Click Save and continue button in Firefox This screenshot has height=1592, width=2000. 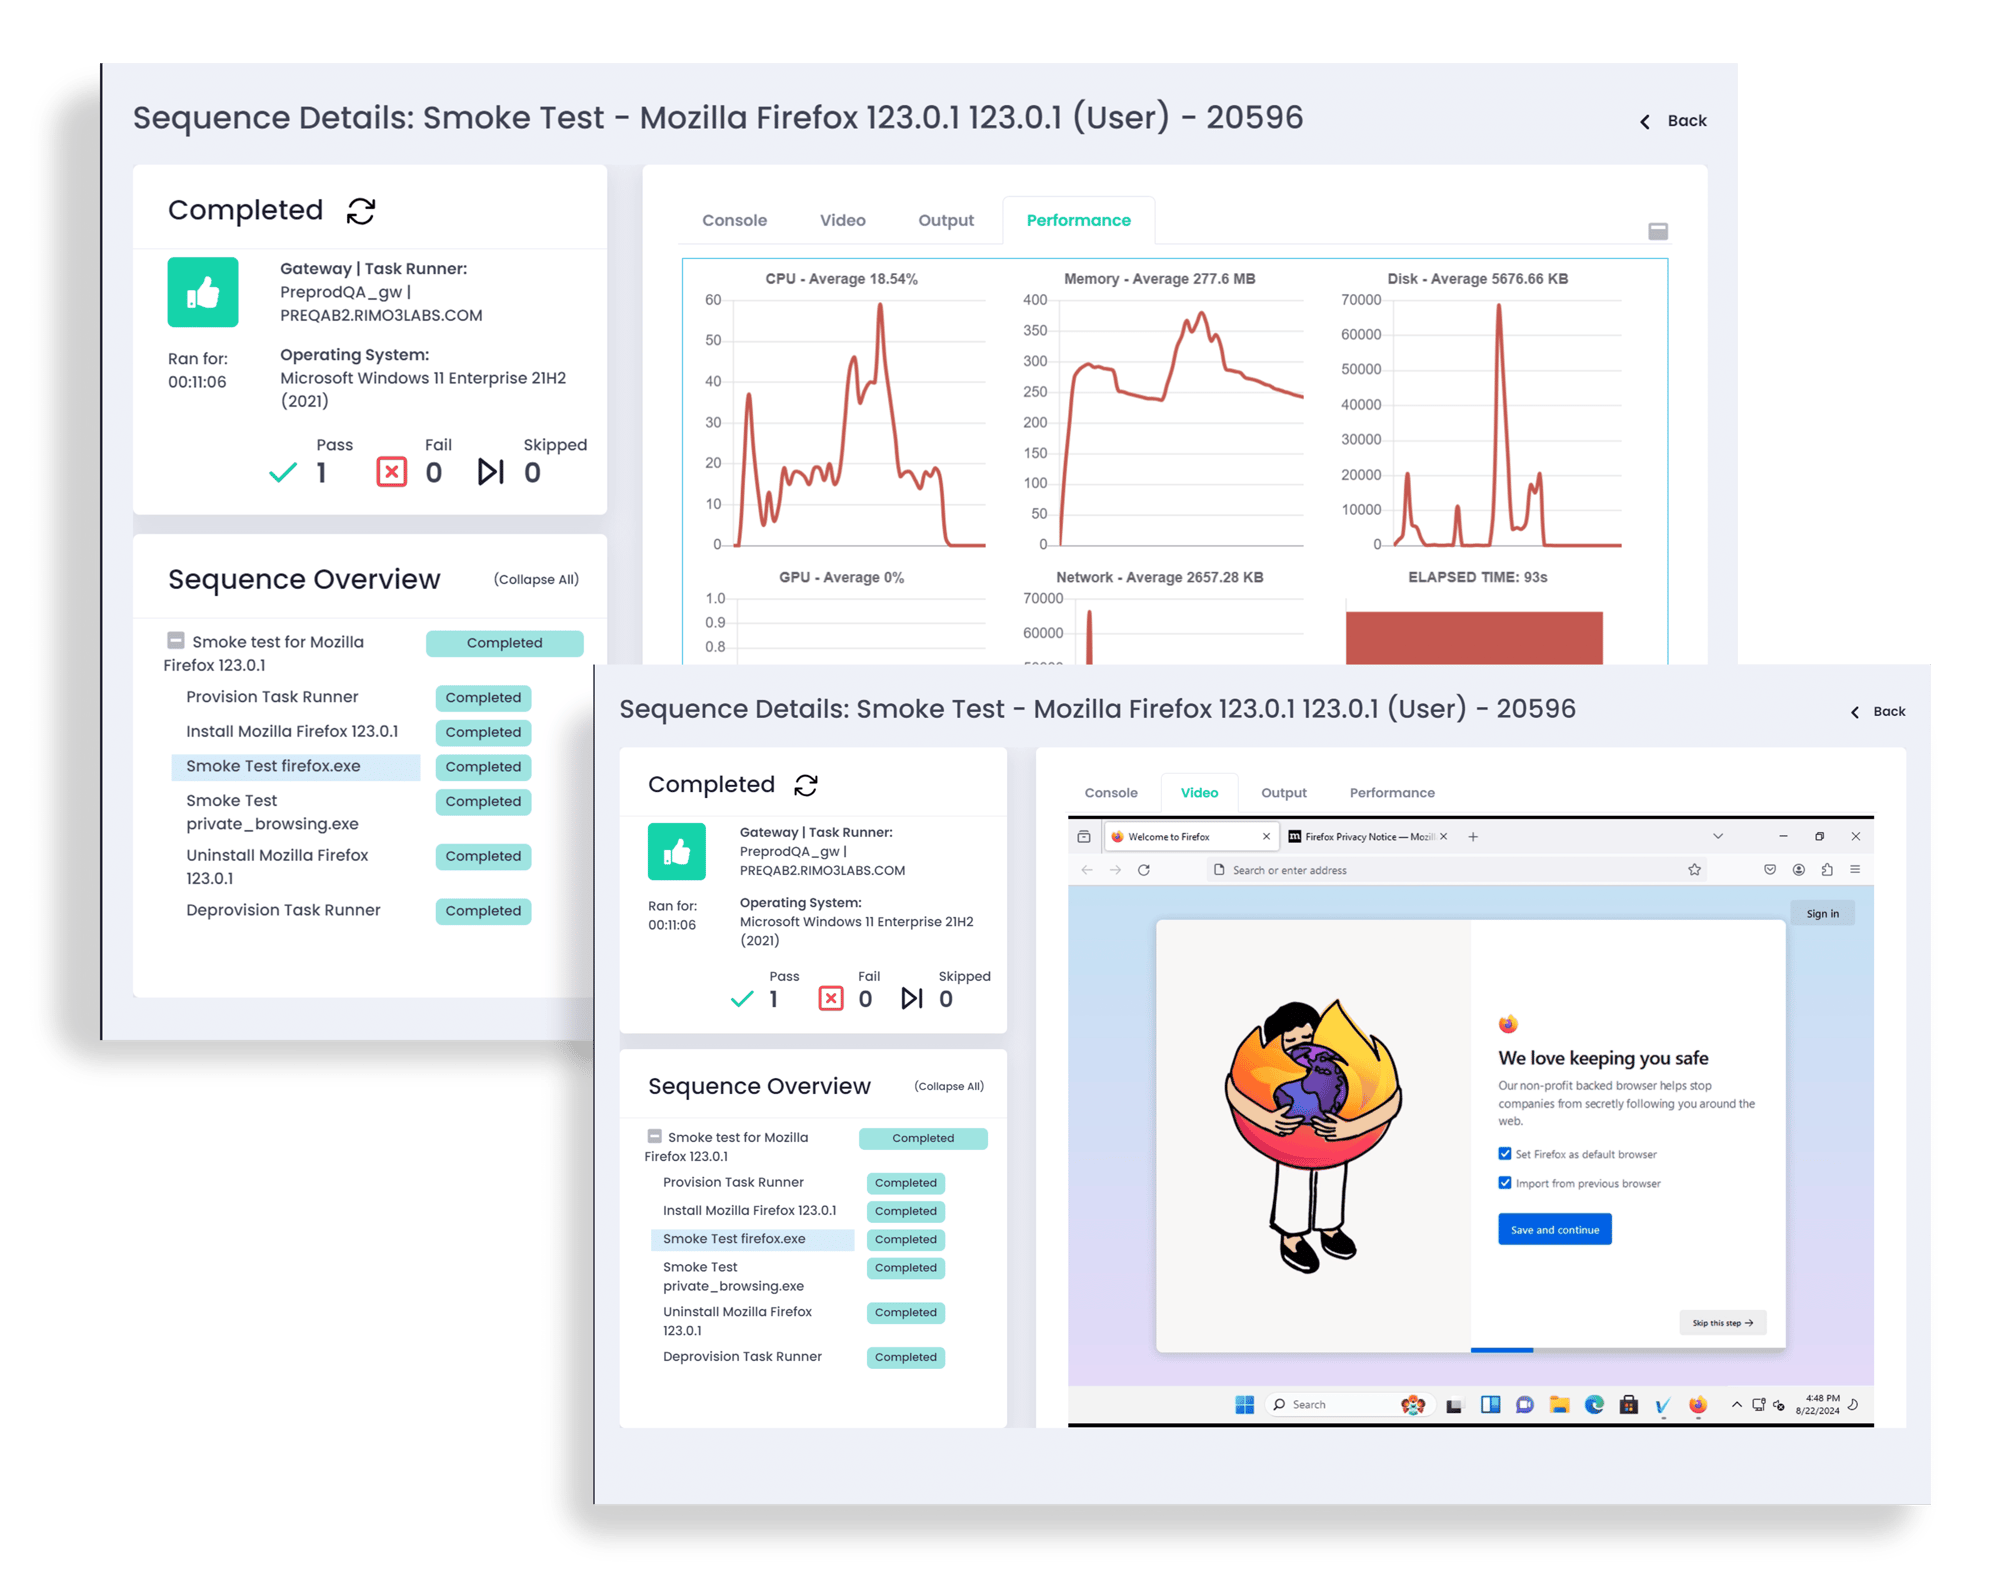[x=1554, y=1230]
